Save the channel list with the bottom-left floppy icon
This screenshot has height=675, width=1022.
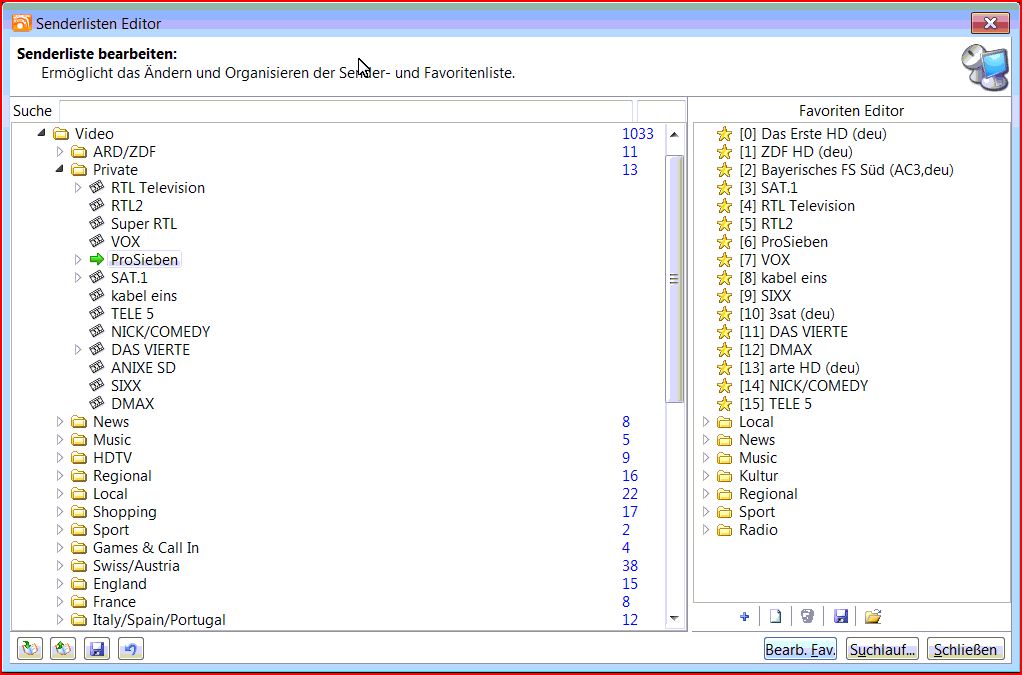[96, 649]
